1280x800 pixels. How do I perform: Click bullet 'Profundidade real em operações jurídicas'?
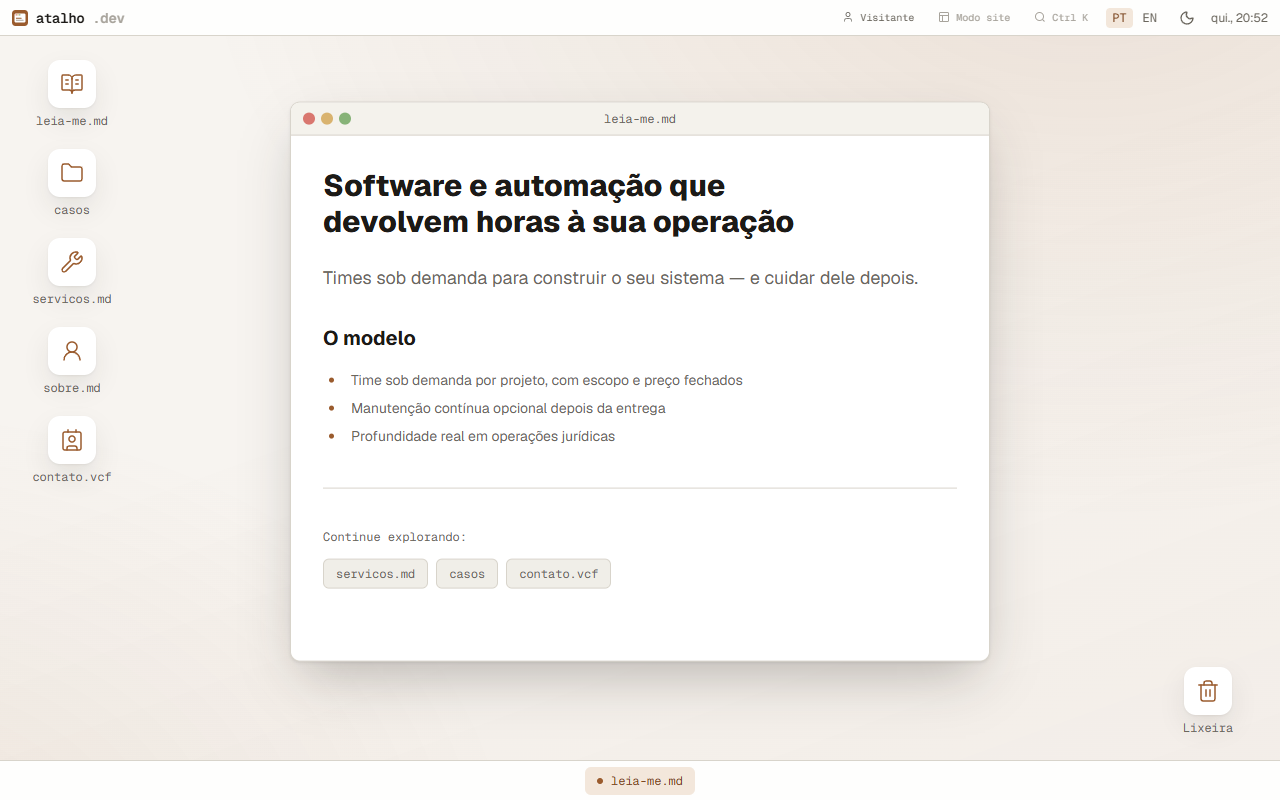click(x=483, y=436)
